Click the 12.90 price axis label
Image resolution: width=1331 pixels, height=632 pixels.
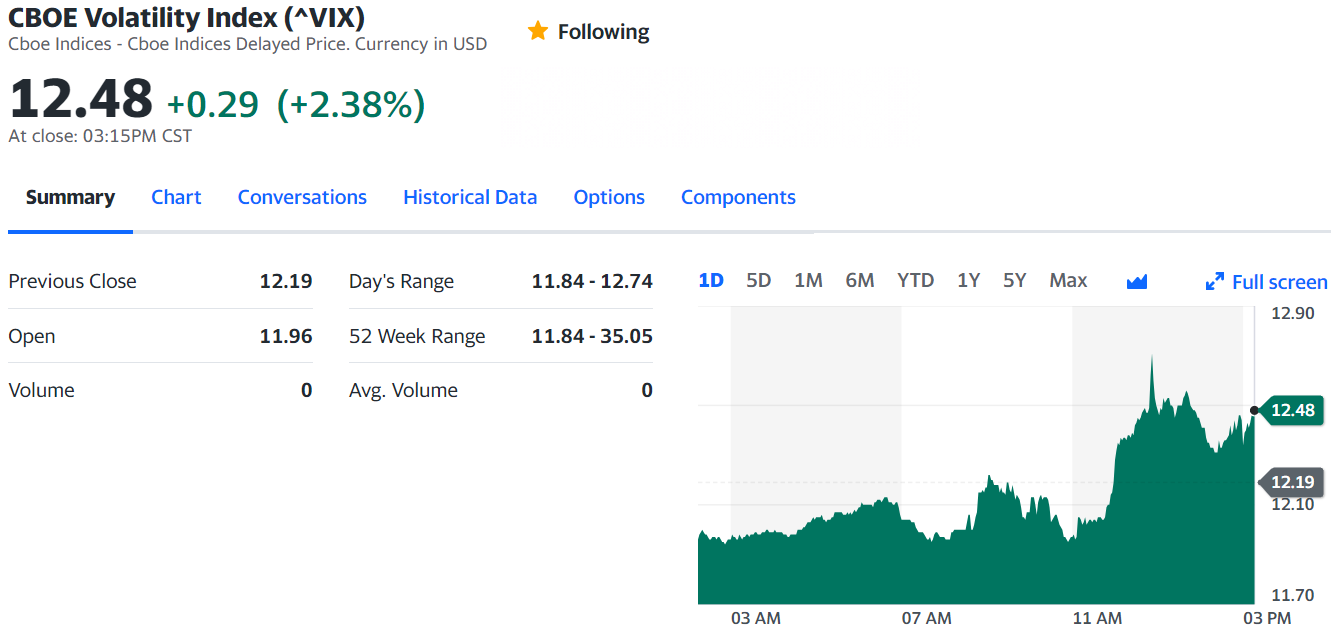click(x=1292, y=313)
